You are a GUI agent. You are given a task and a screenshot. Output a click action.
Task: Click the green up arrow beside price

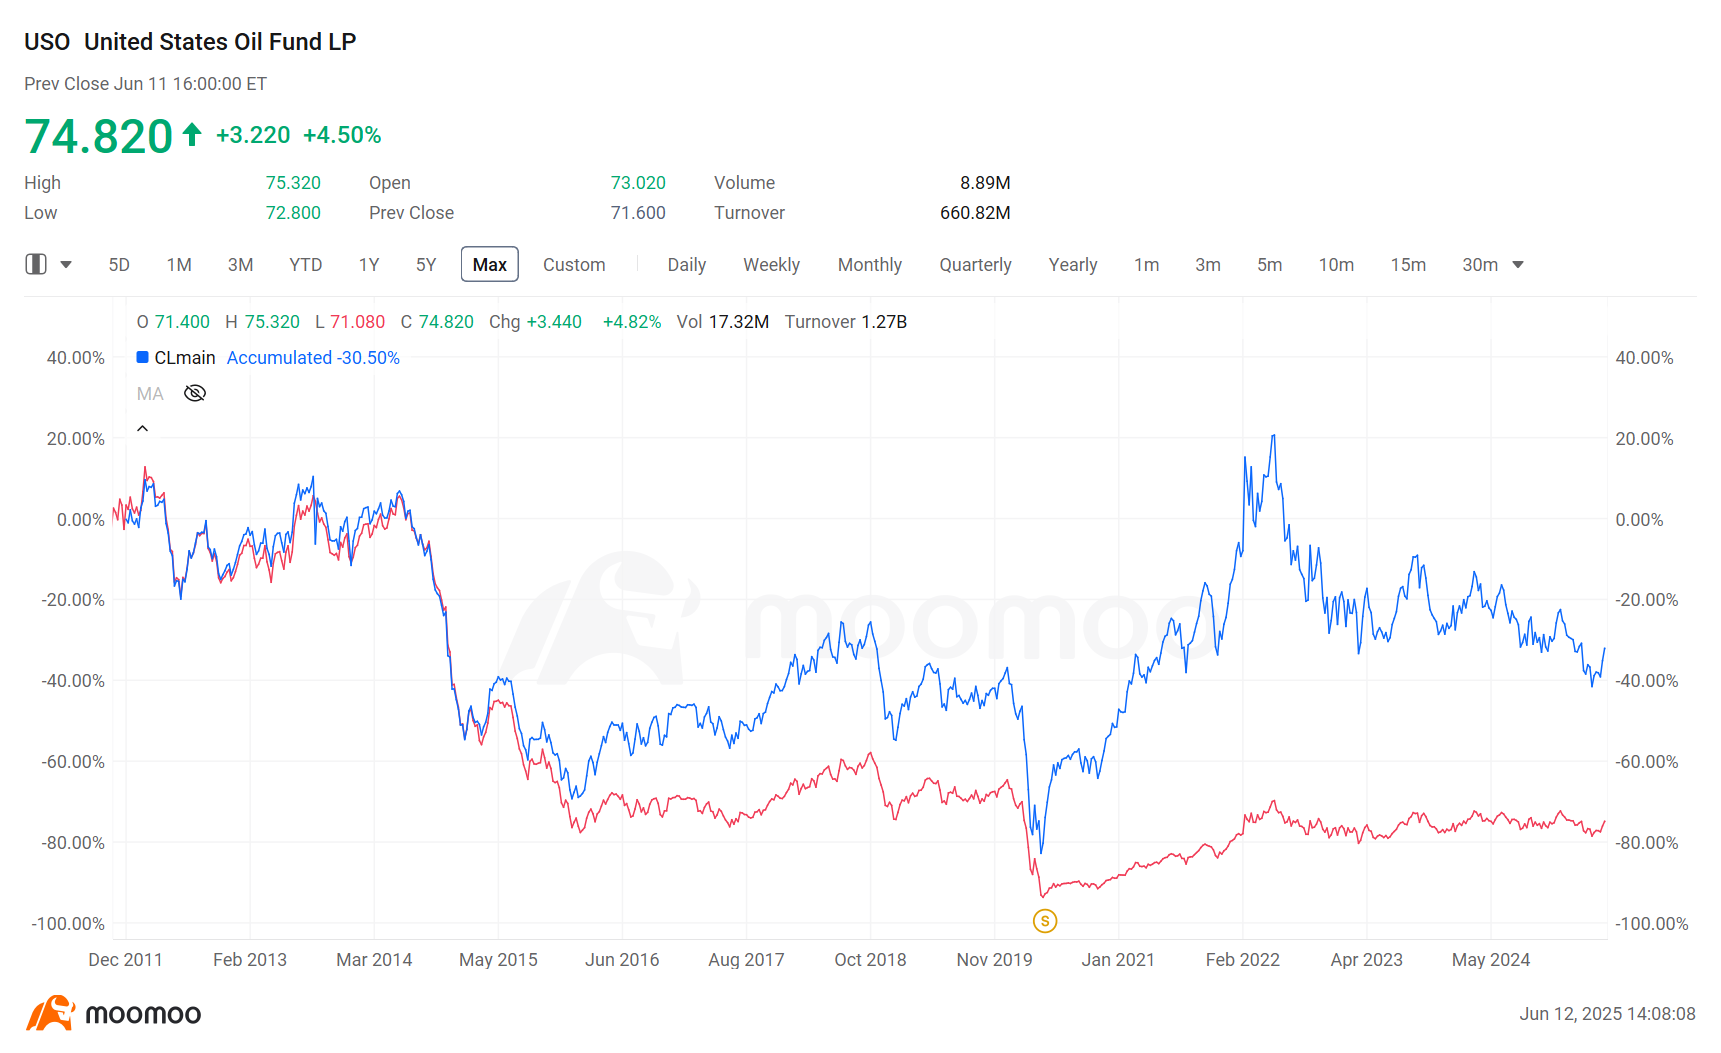(x=192, y=134)
